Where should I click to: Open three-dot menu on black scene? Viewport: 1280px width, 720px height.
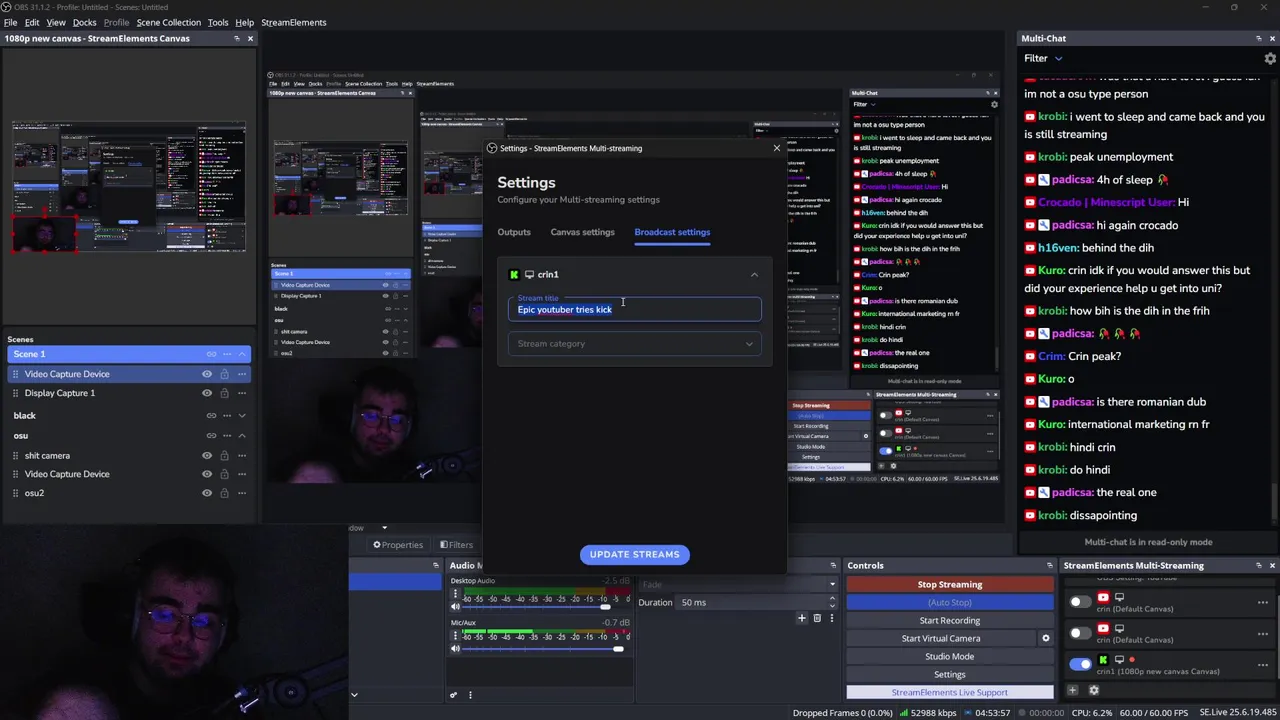pyautogui.click(x=227, y=415)
